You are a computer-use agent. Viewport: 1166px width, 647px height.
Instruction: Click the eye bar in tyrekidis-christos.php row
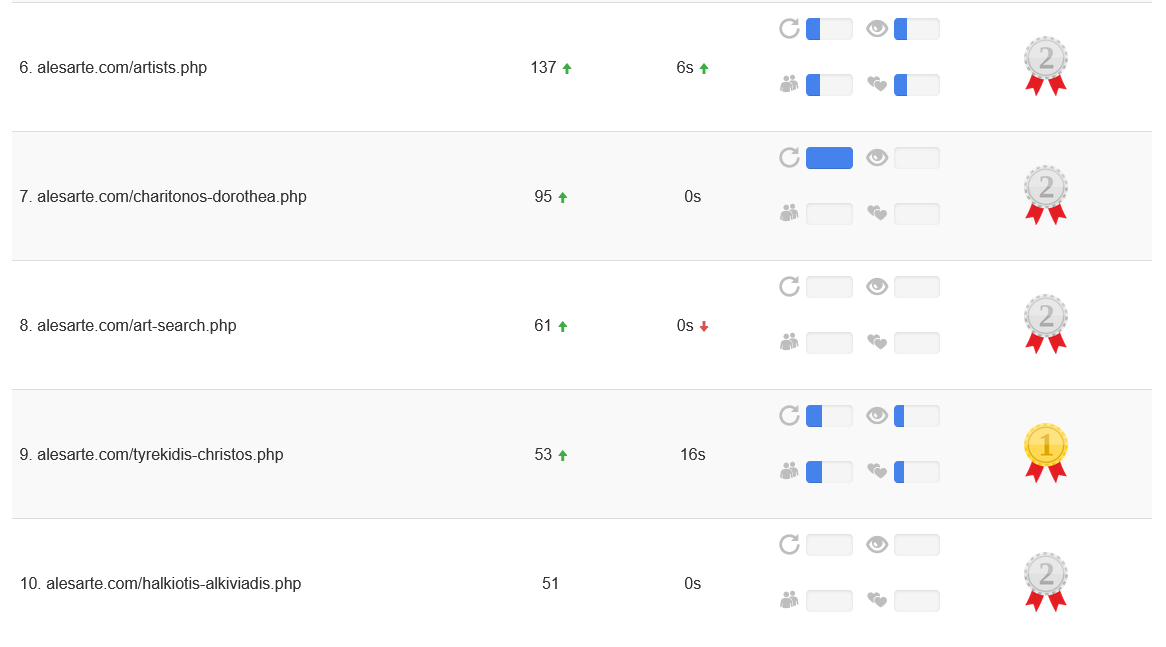916,416
